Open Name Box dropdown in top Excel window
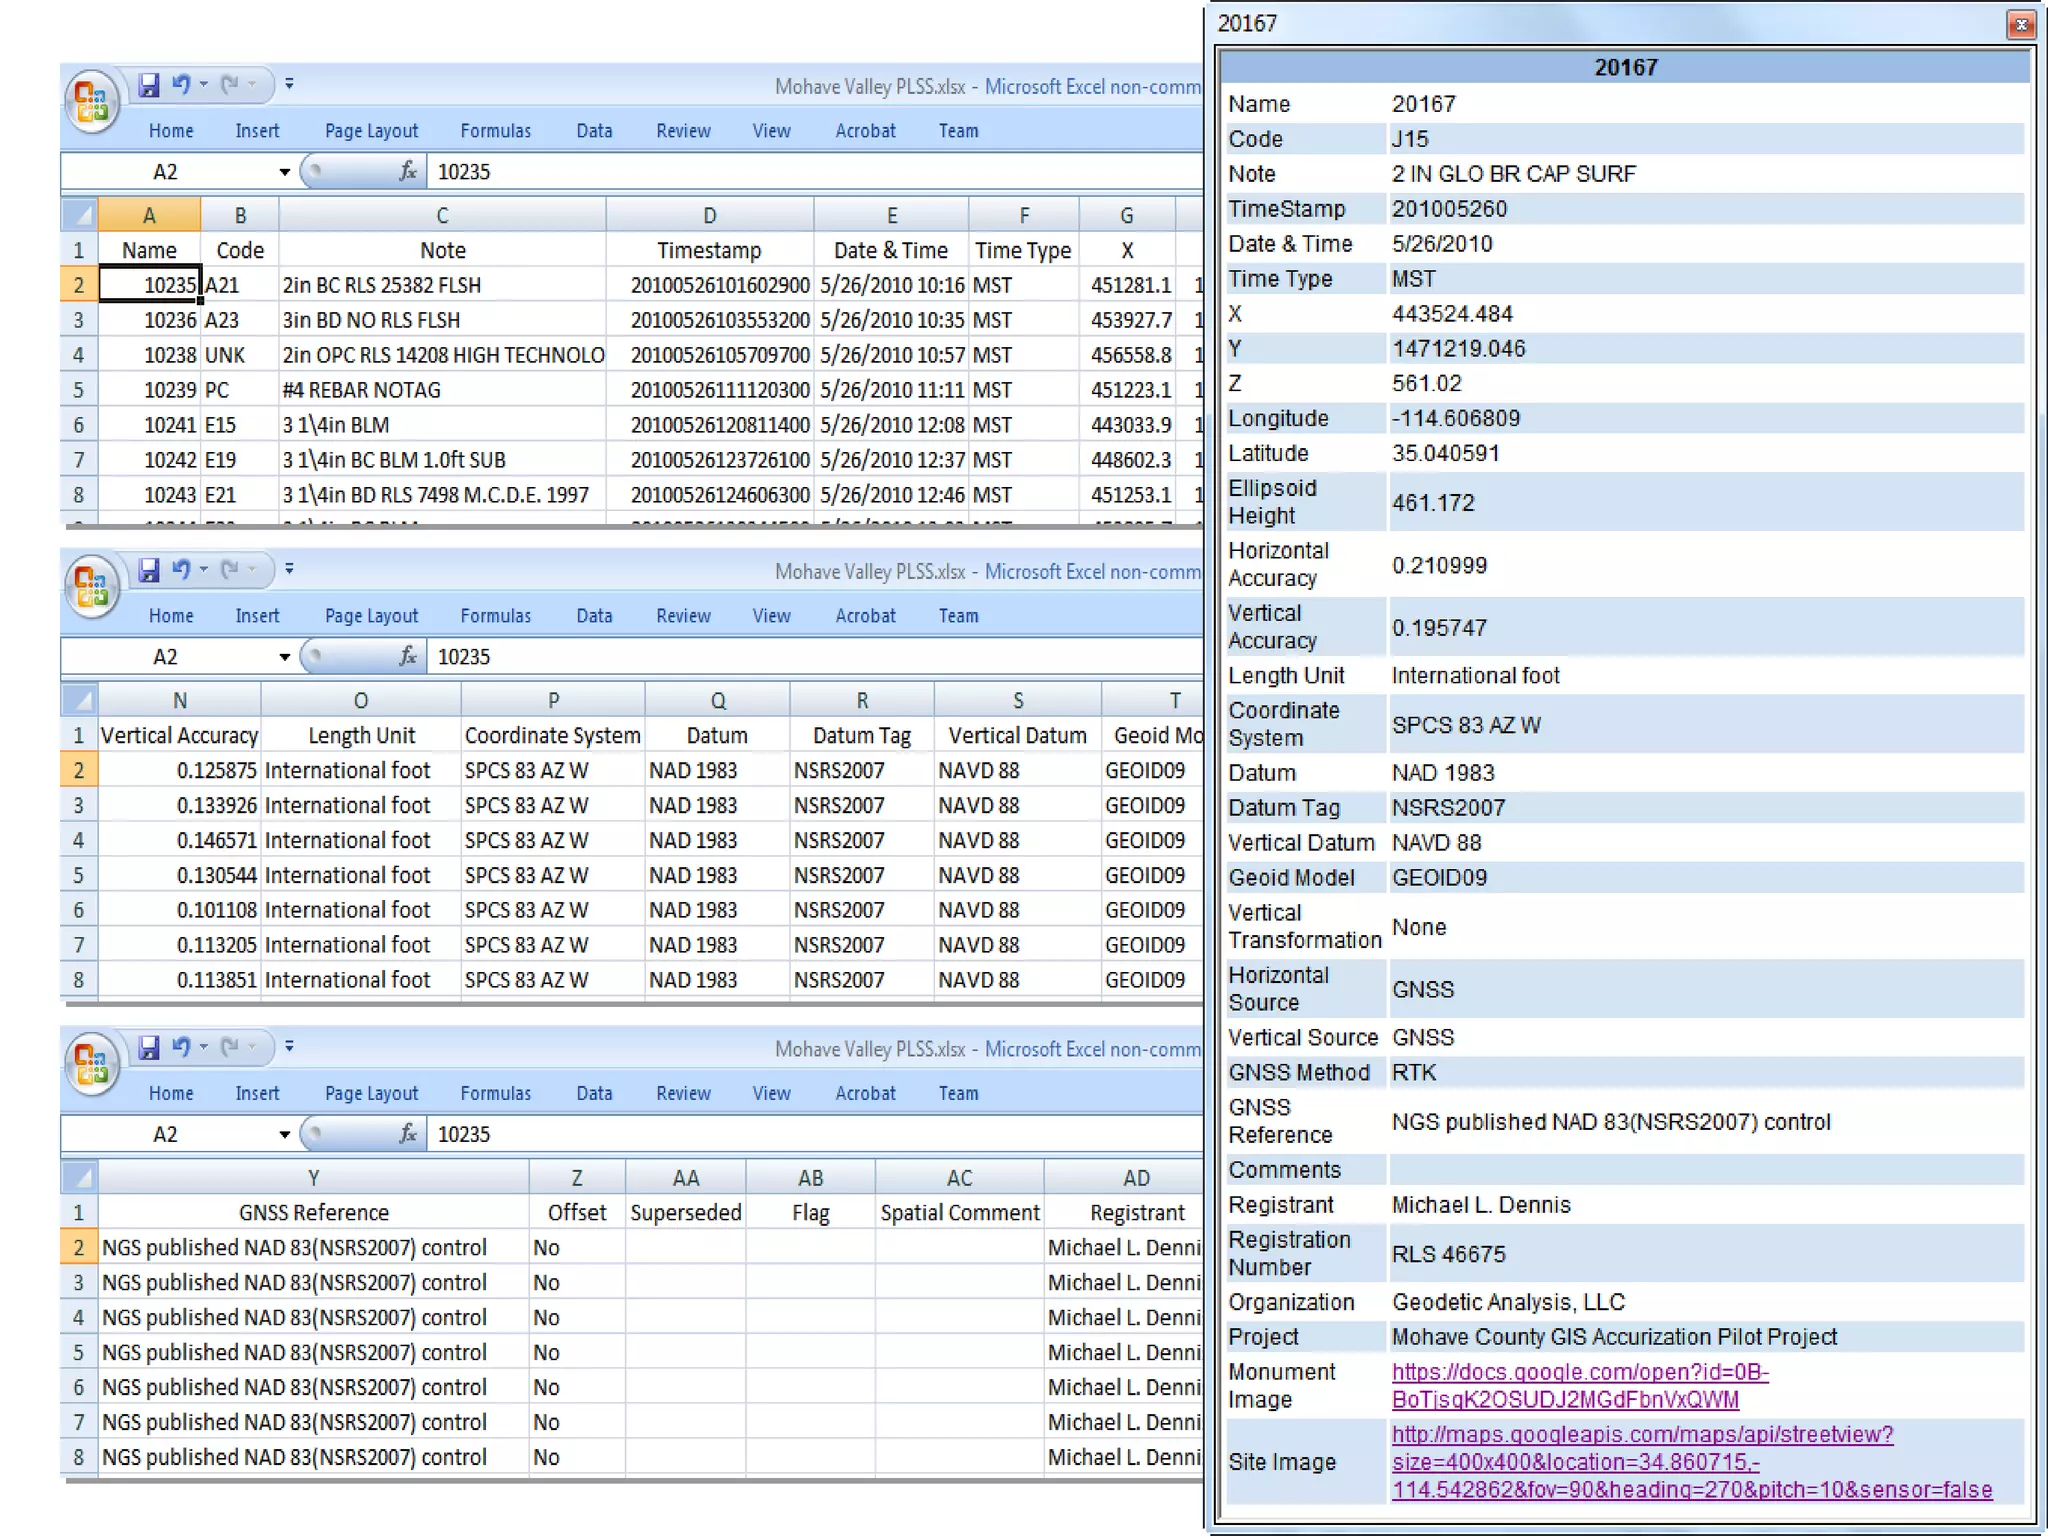The width and height of the screenshot is (2048, 1536). click(284, 172)
